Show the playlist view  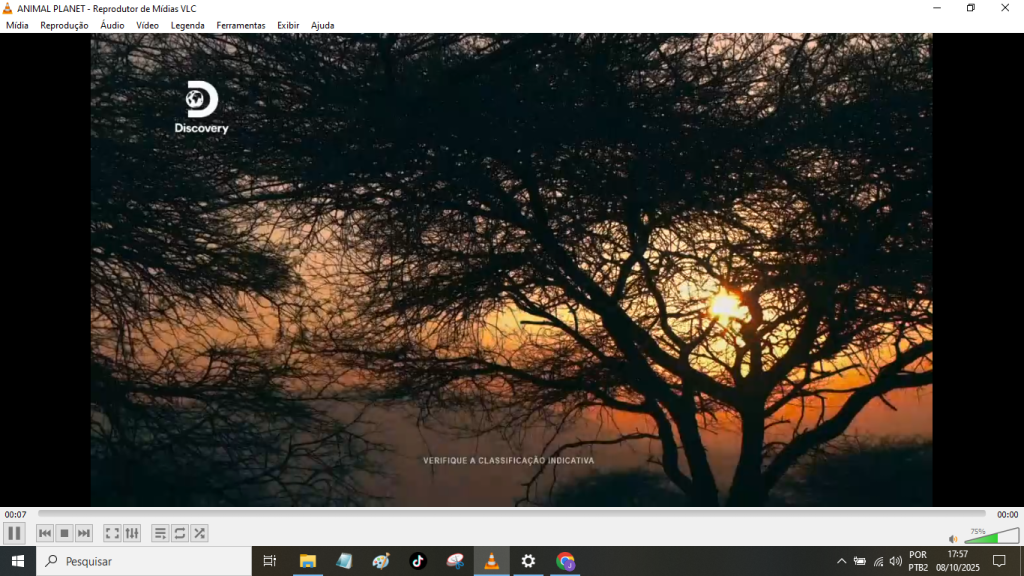coord(160,533)
